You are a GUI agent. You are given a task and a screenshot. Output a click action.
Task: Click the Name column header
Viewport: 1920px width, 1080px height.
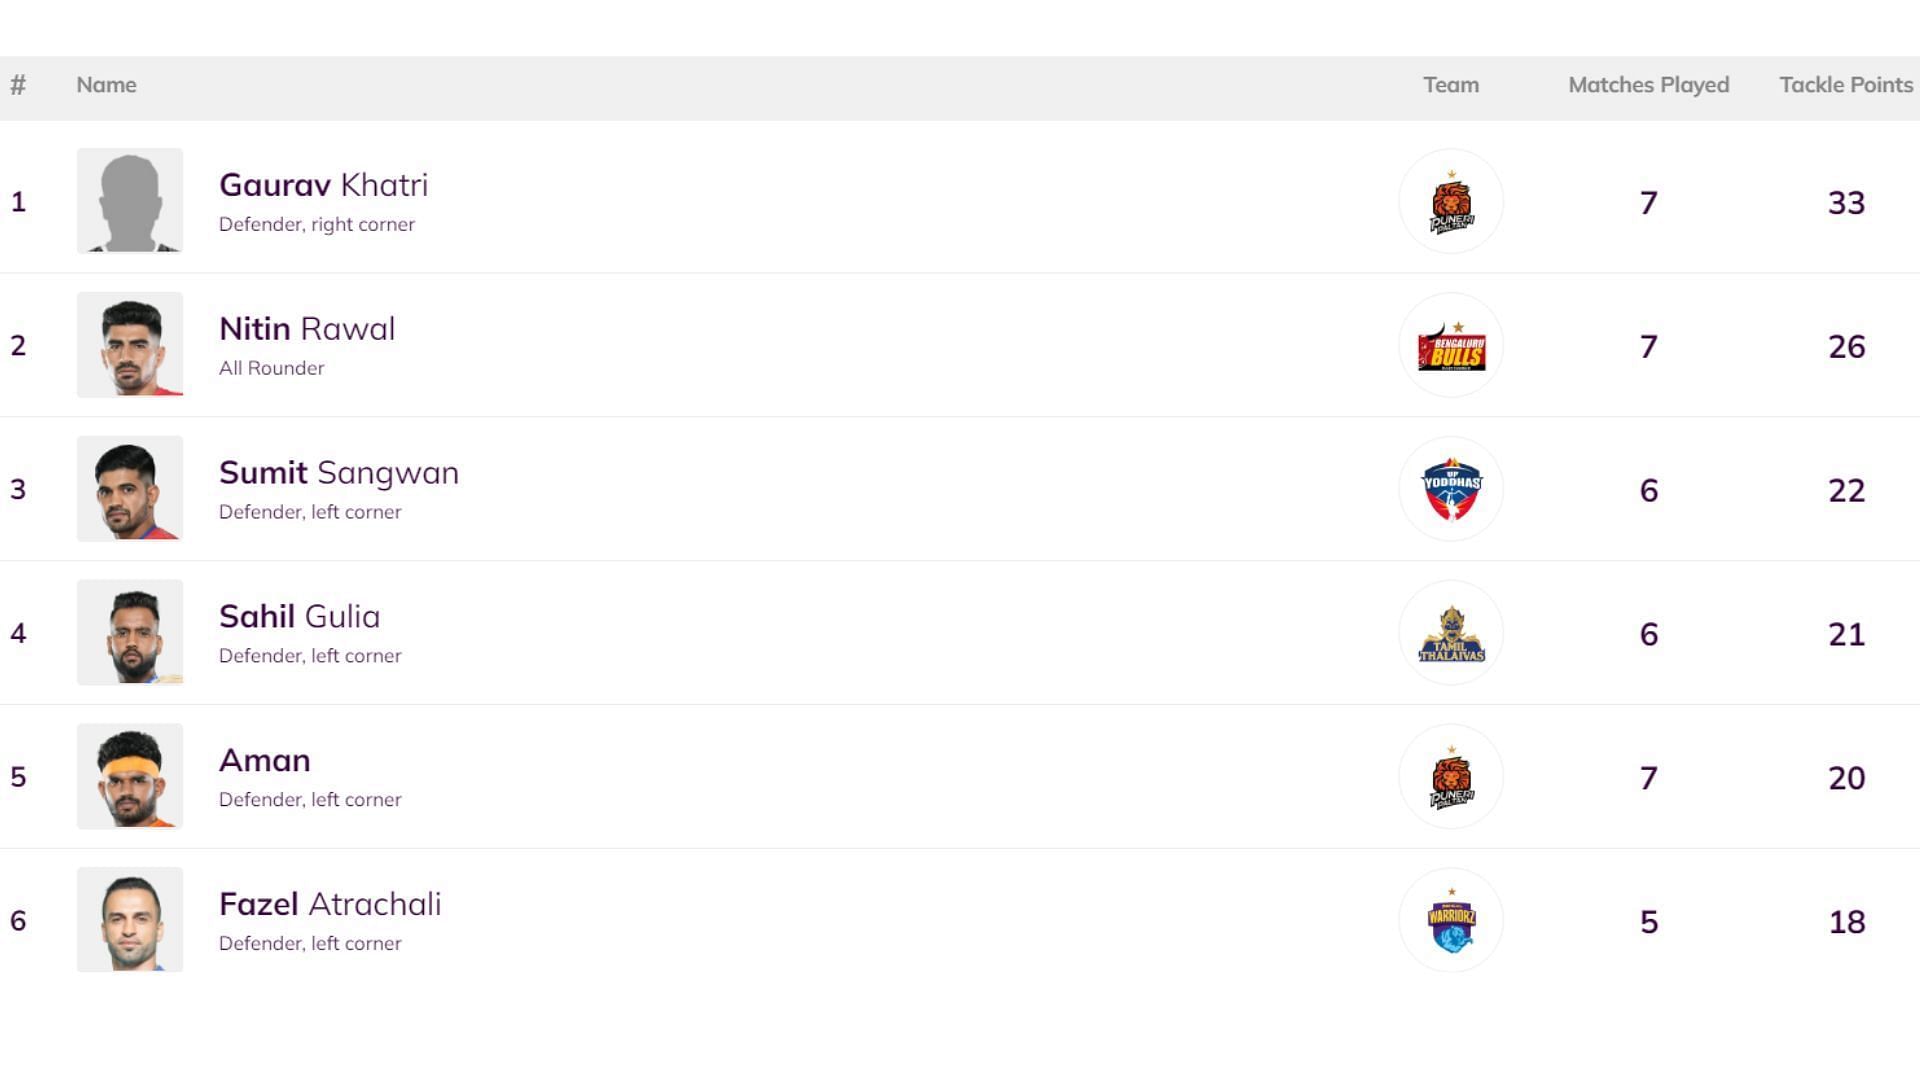(x=106, y=85)
